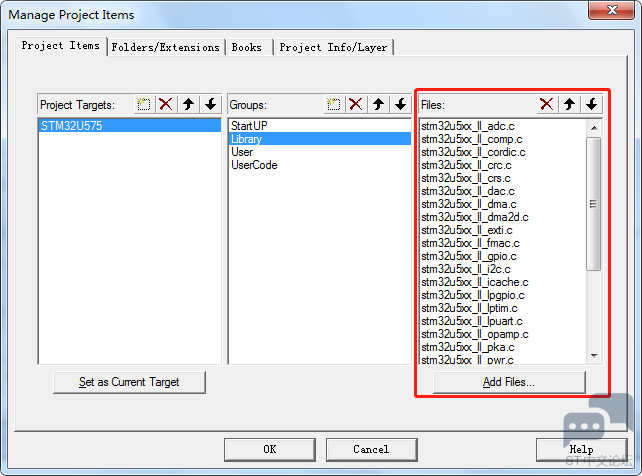Click Set as Current Target button

tap(129, 382)
